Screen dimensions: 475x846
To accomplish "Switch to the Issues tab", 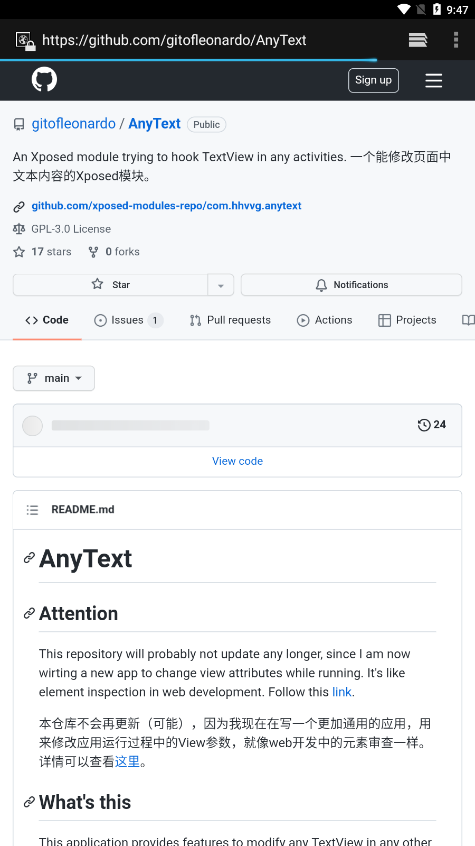I will 128,320.
